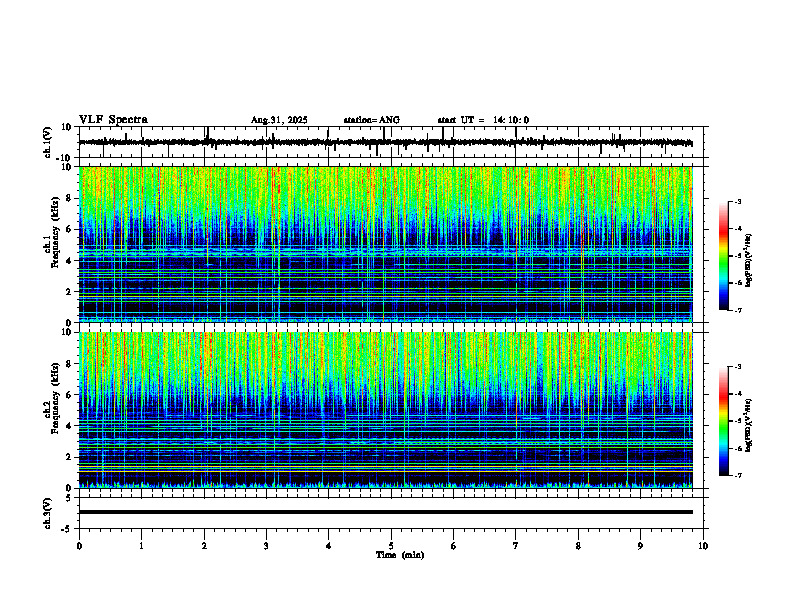Click the 8 kHz tick on ch.1 spectrogram

(70, 198)
